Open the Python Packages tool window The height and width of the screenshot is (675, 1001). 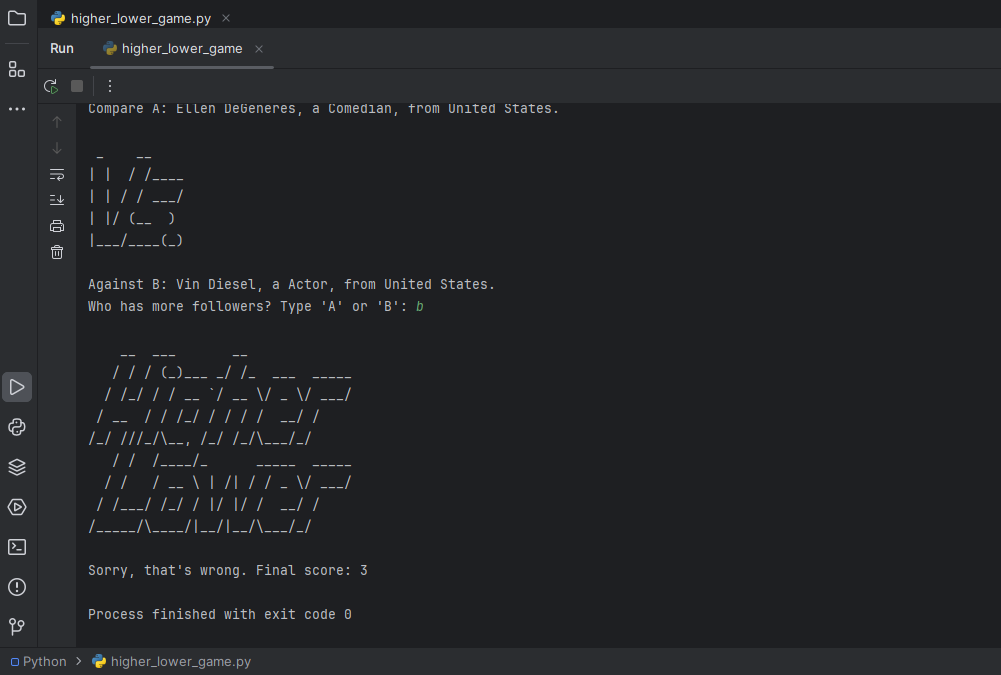(17, 467)
